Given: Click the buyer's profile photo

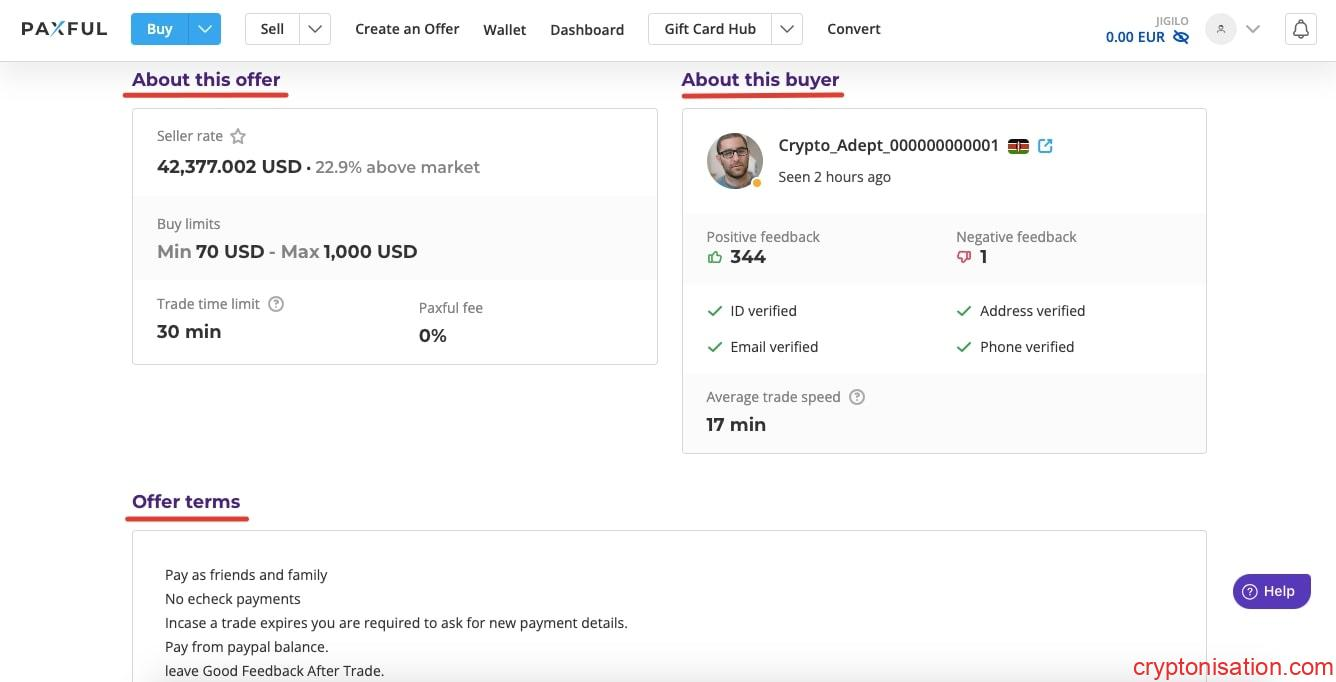Looking at the screenshot, I should tap(734, 160).
